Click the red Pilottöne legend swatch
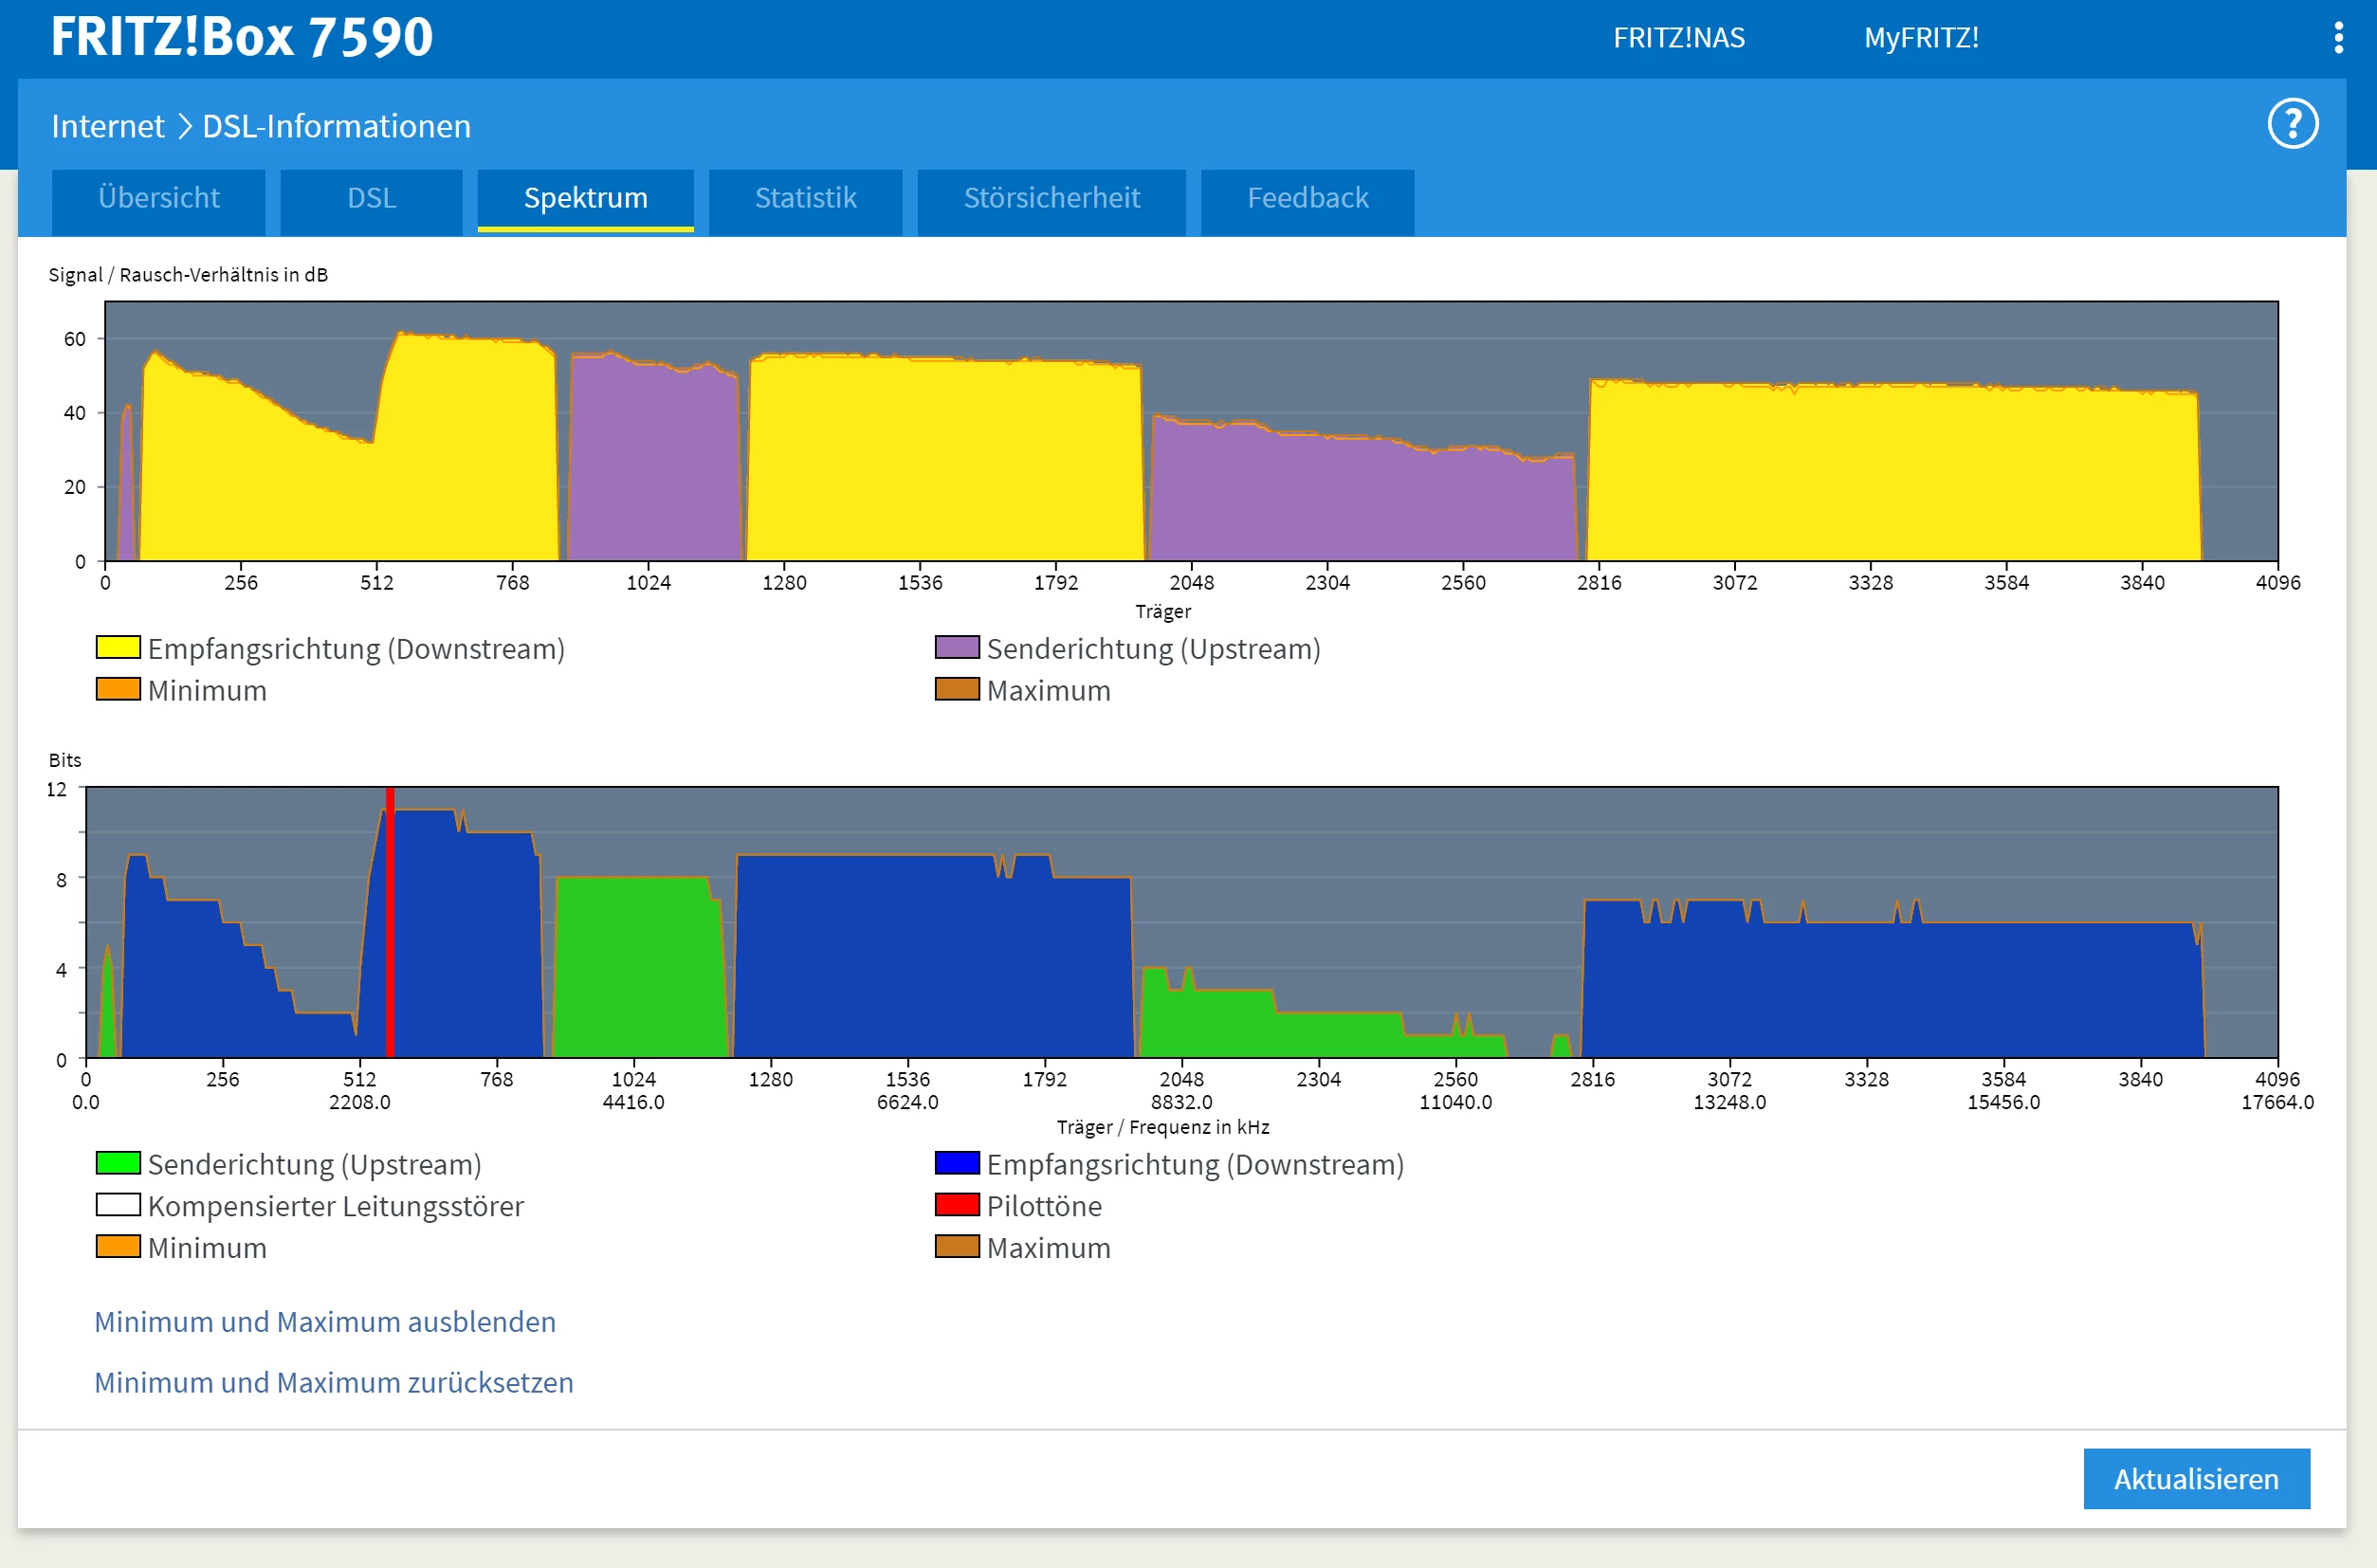Screen dimensions: 2377x1568 [x=956, y=1205]
